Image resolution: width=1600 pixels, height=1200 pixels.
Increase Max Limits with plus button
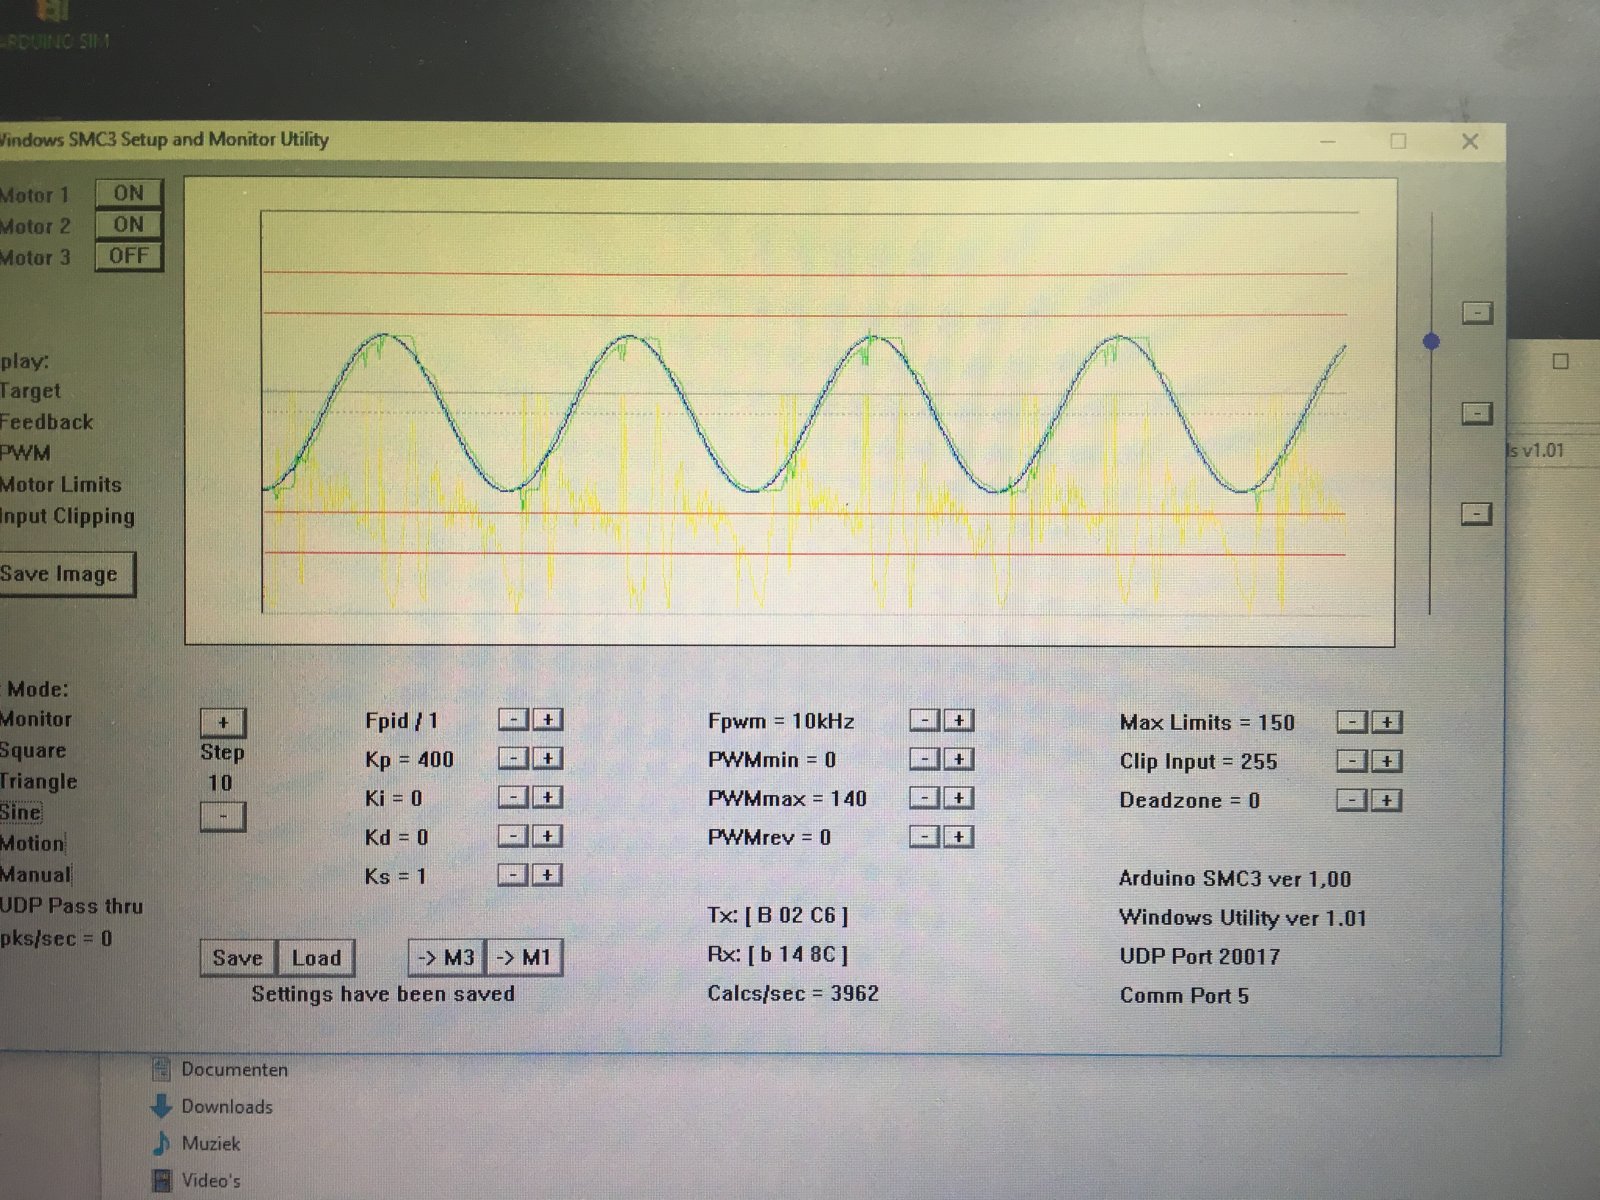(x=1387, y=722)
